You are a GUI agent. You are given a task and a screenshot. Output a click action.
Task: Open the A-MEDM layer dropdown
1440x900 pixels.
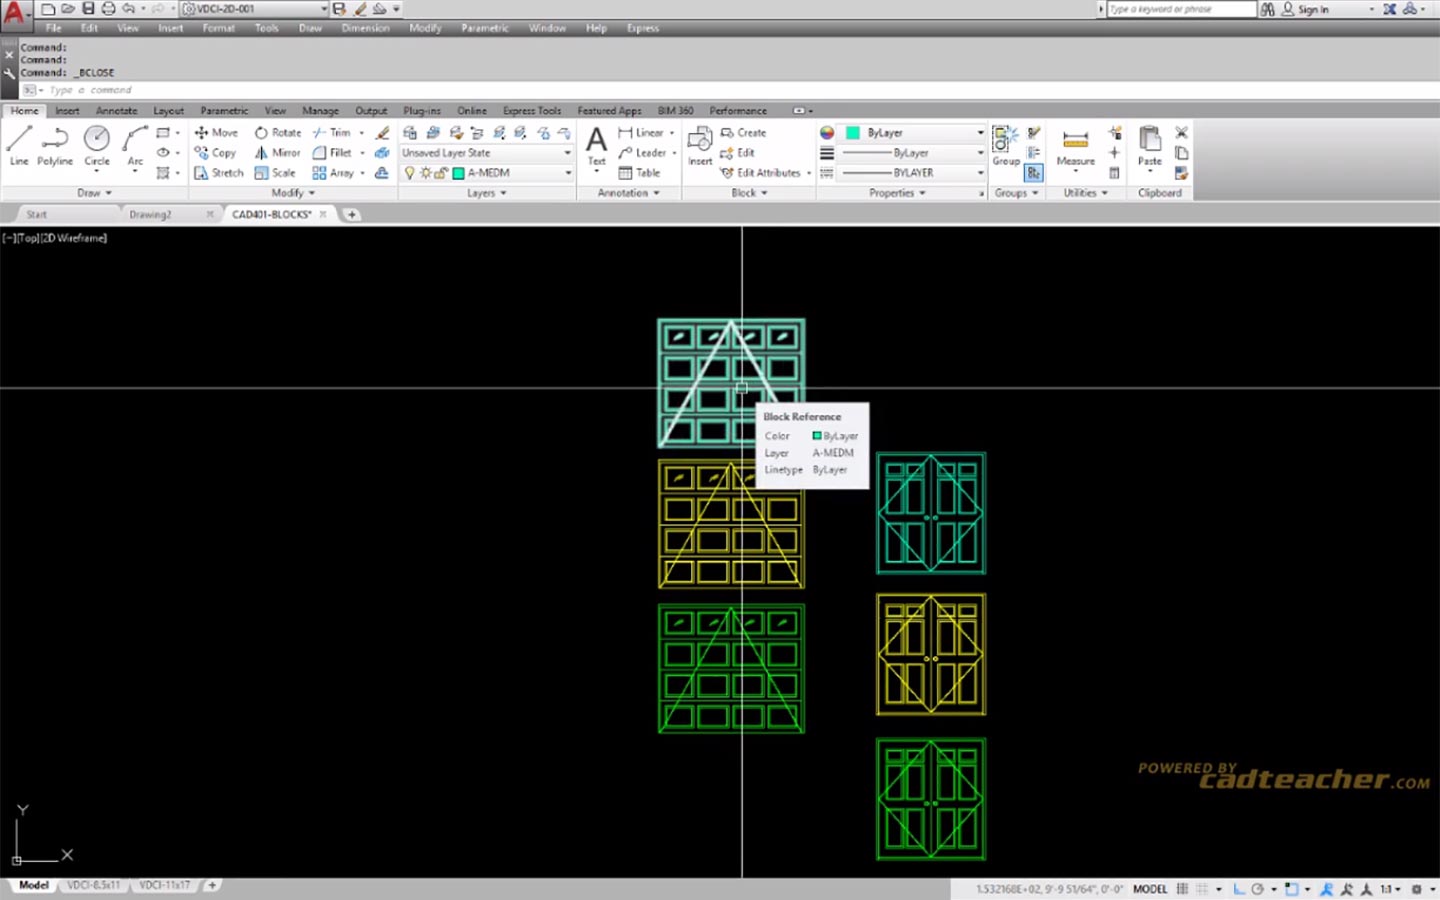[x=566, y=172]
